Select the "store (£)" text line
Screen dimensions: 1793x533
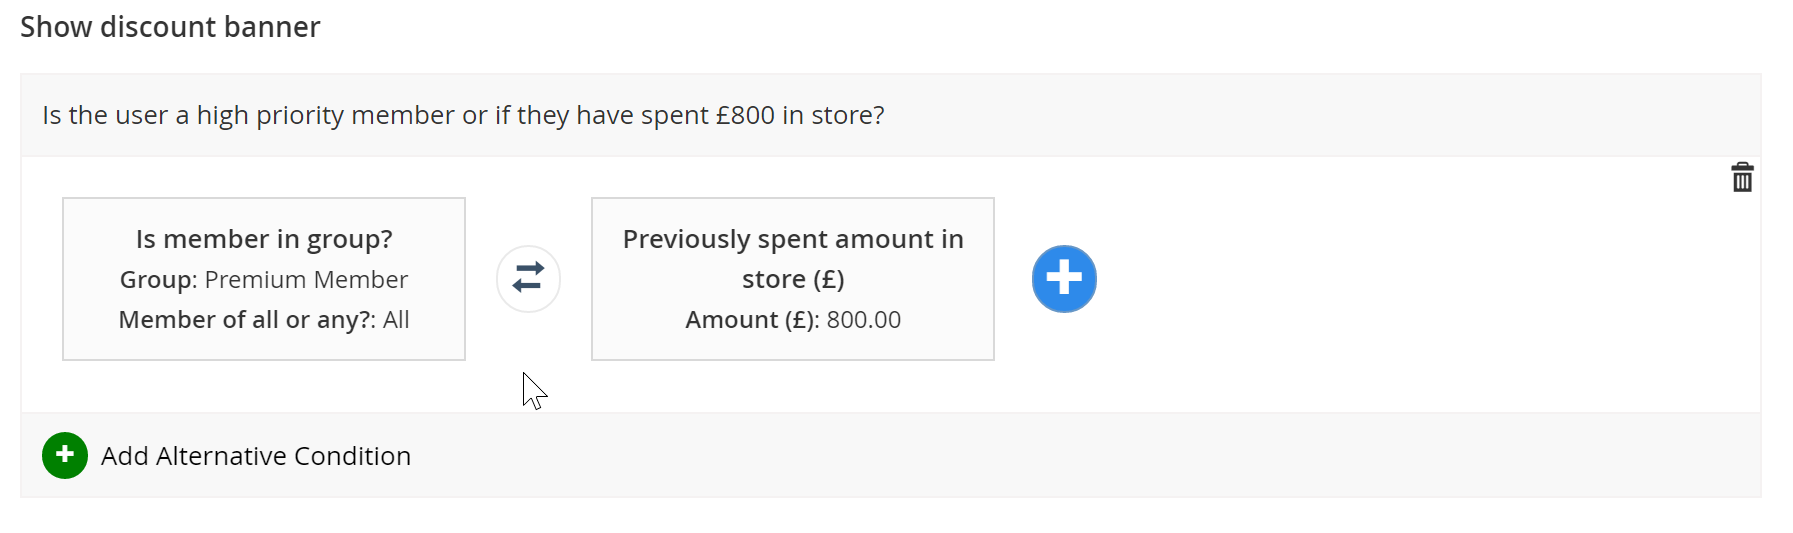(x=793, y=279)
